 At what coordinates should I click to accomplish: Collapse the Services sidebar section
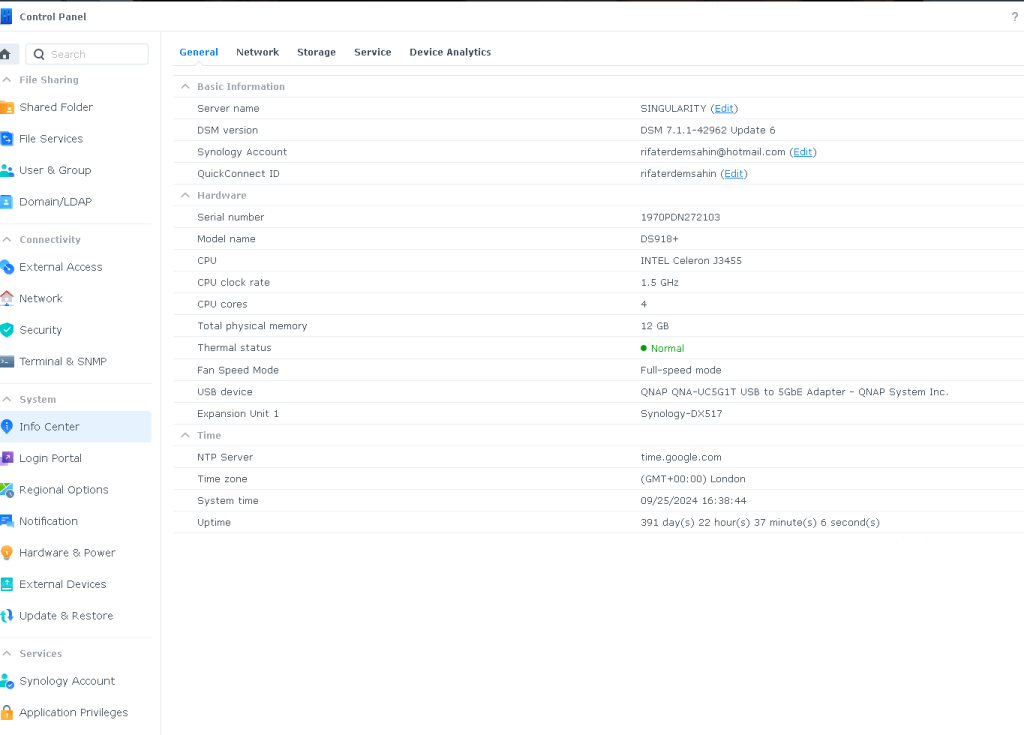coord(7,653)
